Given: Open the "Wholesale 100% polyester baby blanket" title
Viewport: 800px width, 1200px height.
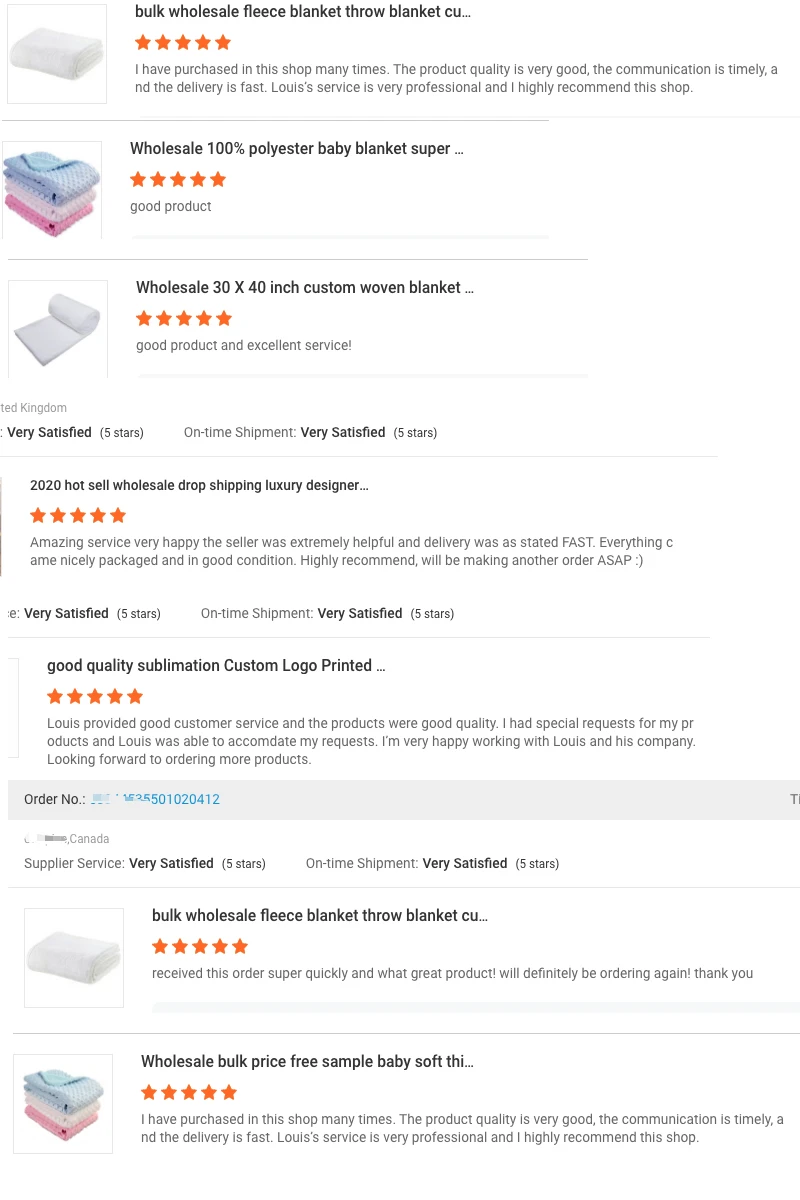Looking at the screenshot, I should click(296, 149).
